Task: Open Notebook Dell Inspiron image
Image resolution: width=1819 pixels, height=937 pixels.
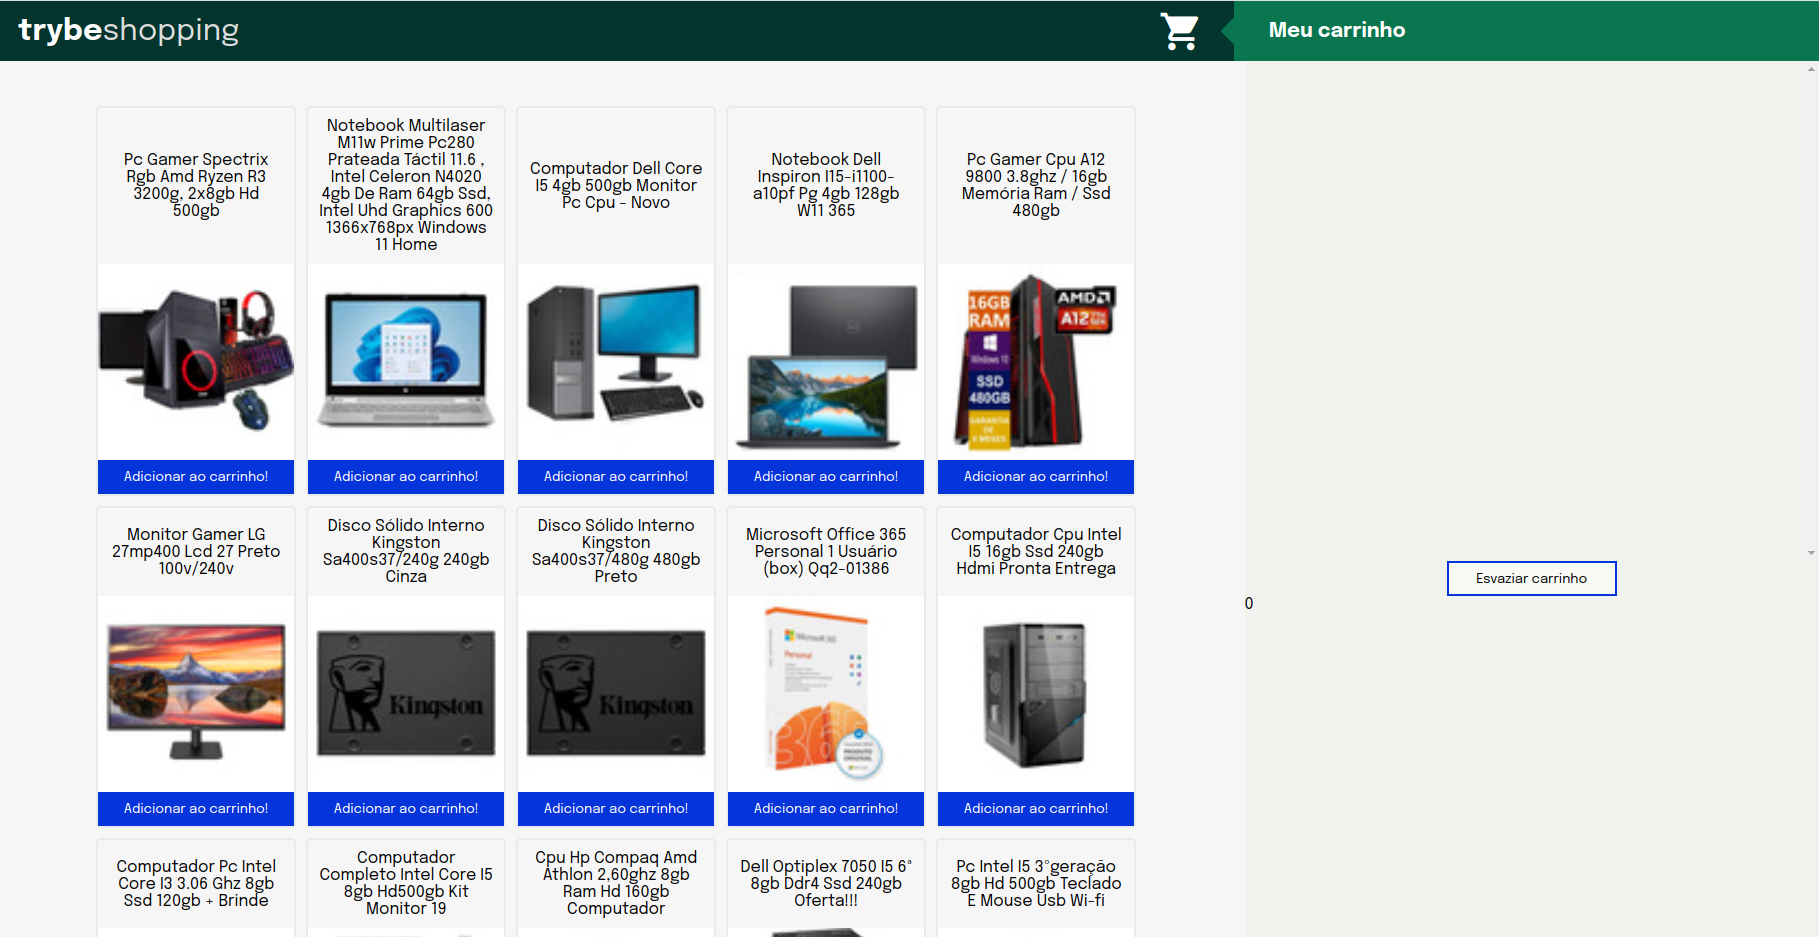Action: click(x=826, y=361)
